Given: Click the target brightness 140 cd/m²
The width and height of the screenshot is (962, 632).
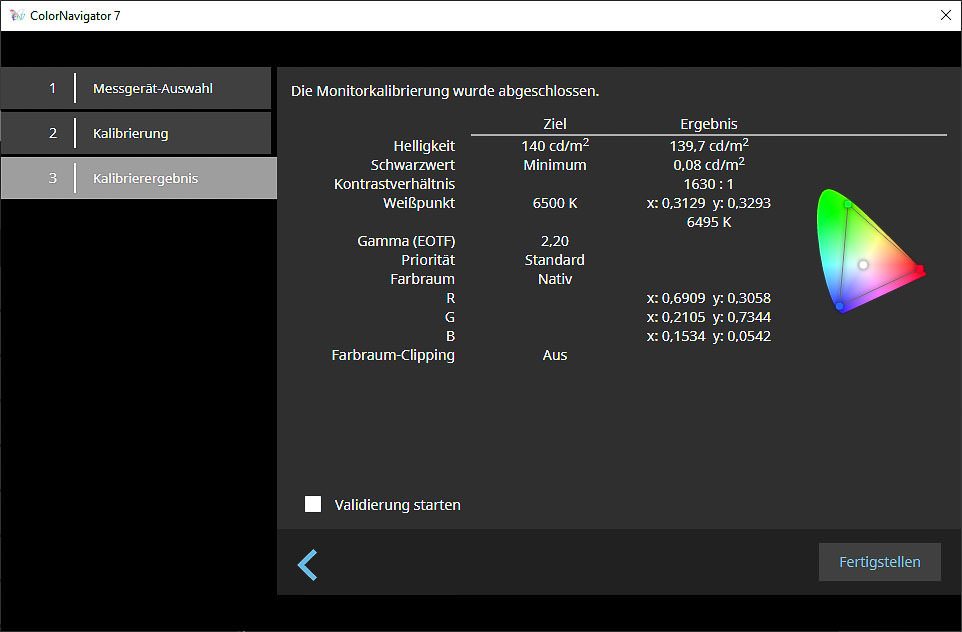Looking at the screenshot, I should [x=555, y=145].
